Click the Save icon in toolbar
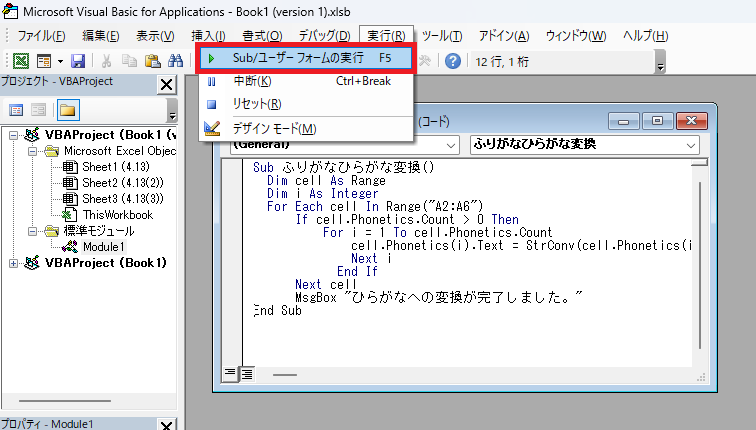 click(x=76, y=61)
